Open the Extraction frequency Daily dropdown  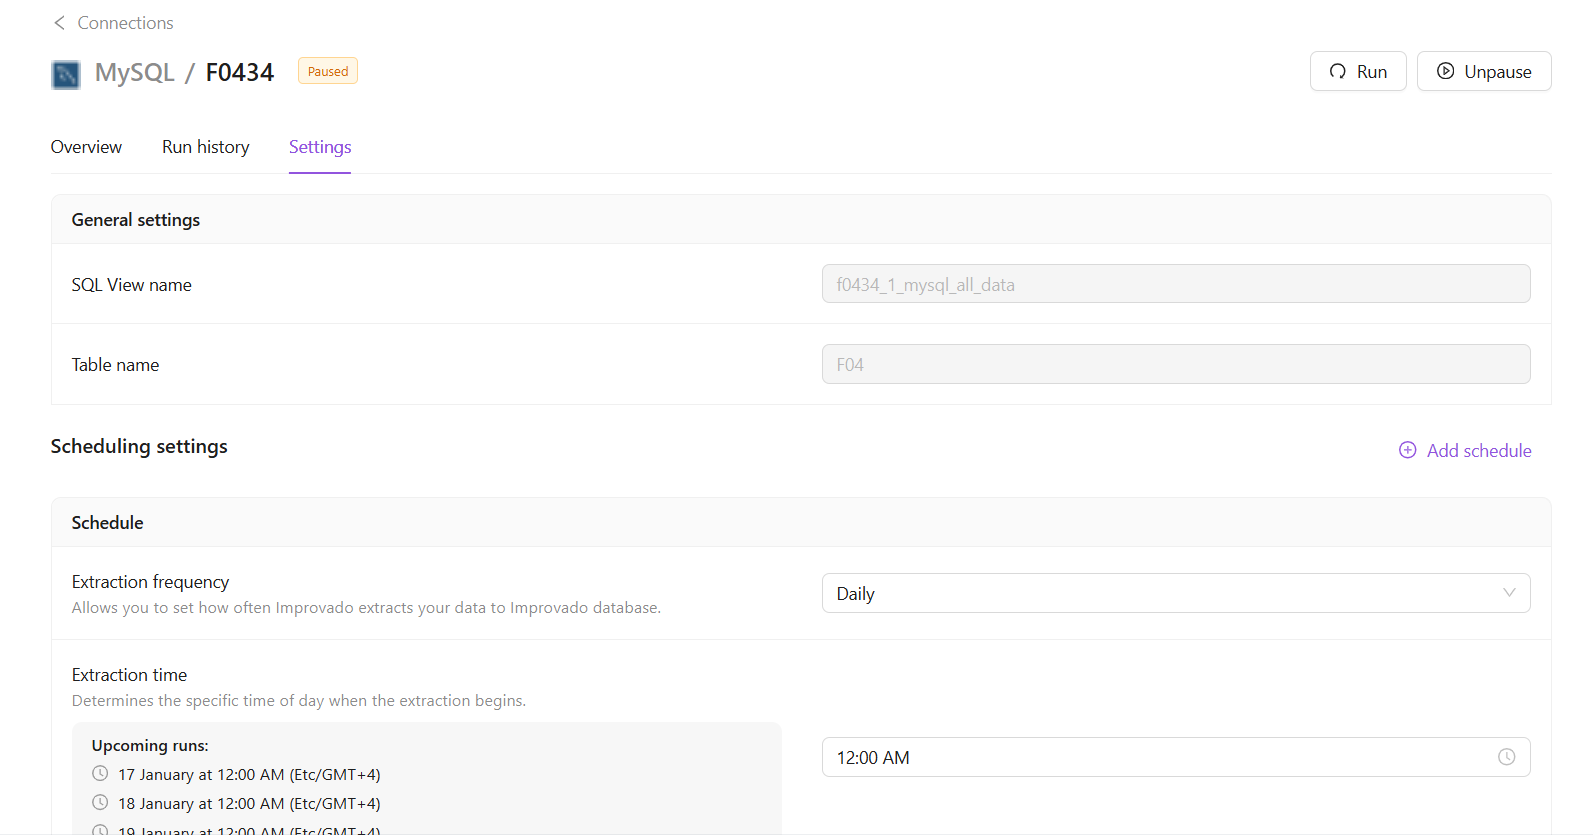pos(1160,593)
